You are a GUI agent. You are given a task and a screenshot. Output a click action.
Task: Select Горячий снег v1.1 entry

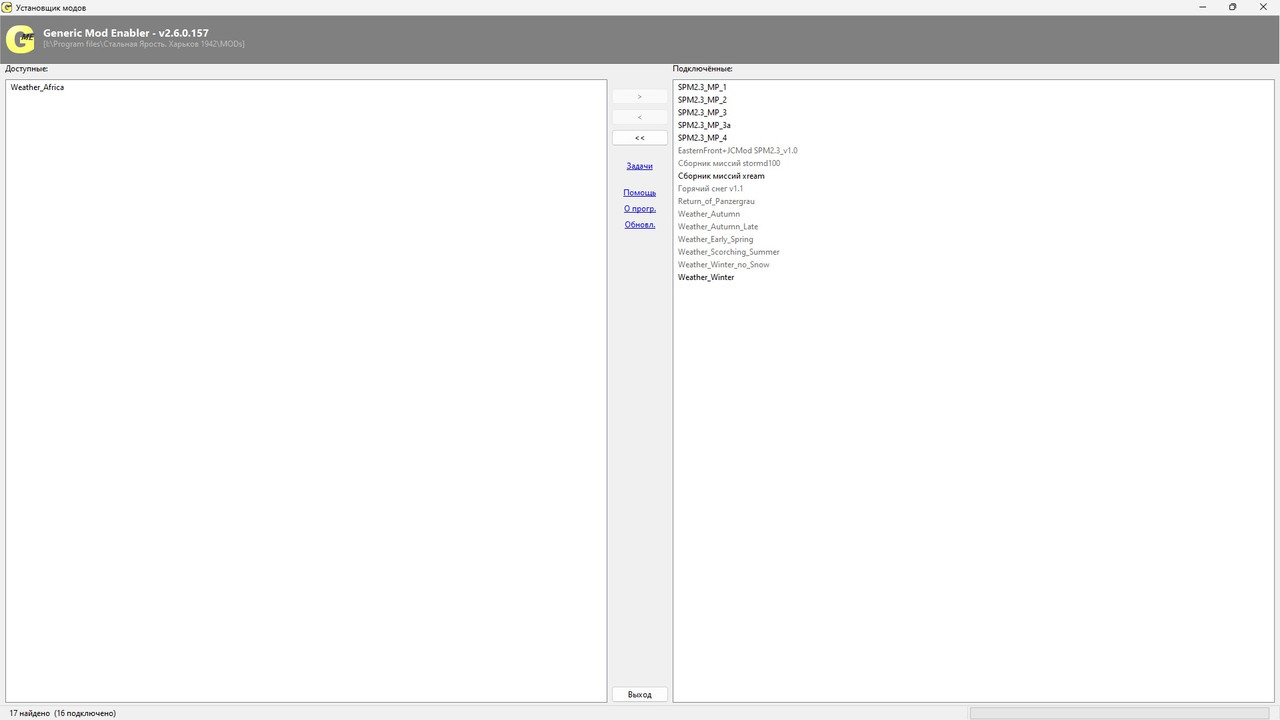(710, 189)
